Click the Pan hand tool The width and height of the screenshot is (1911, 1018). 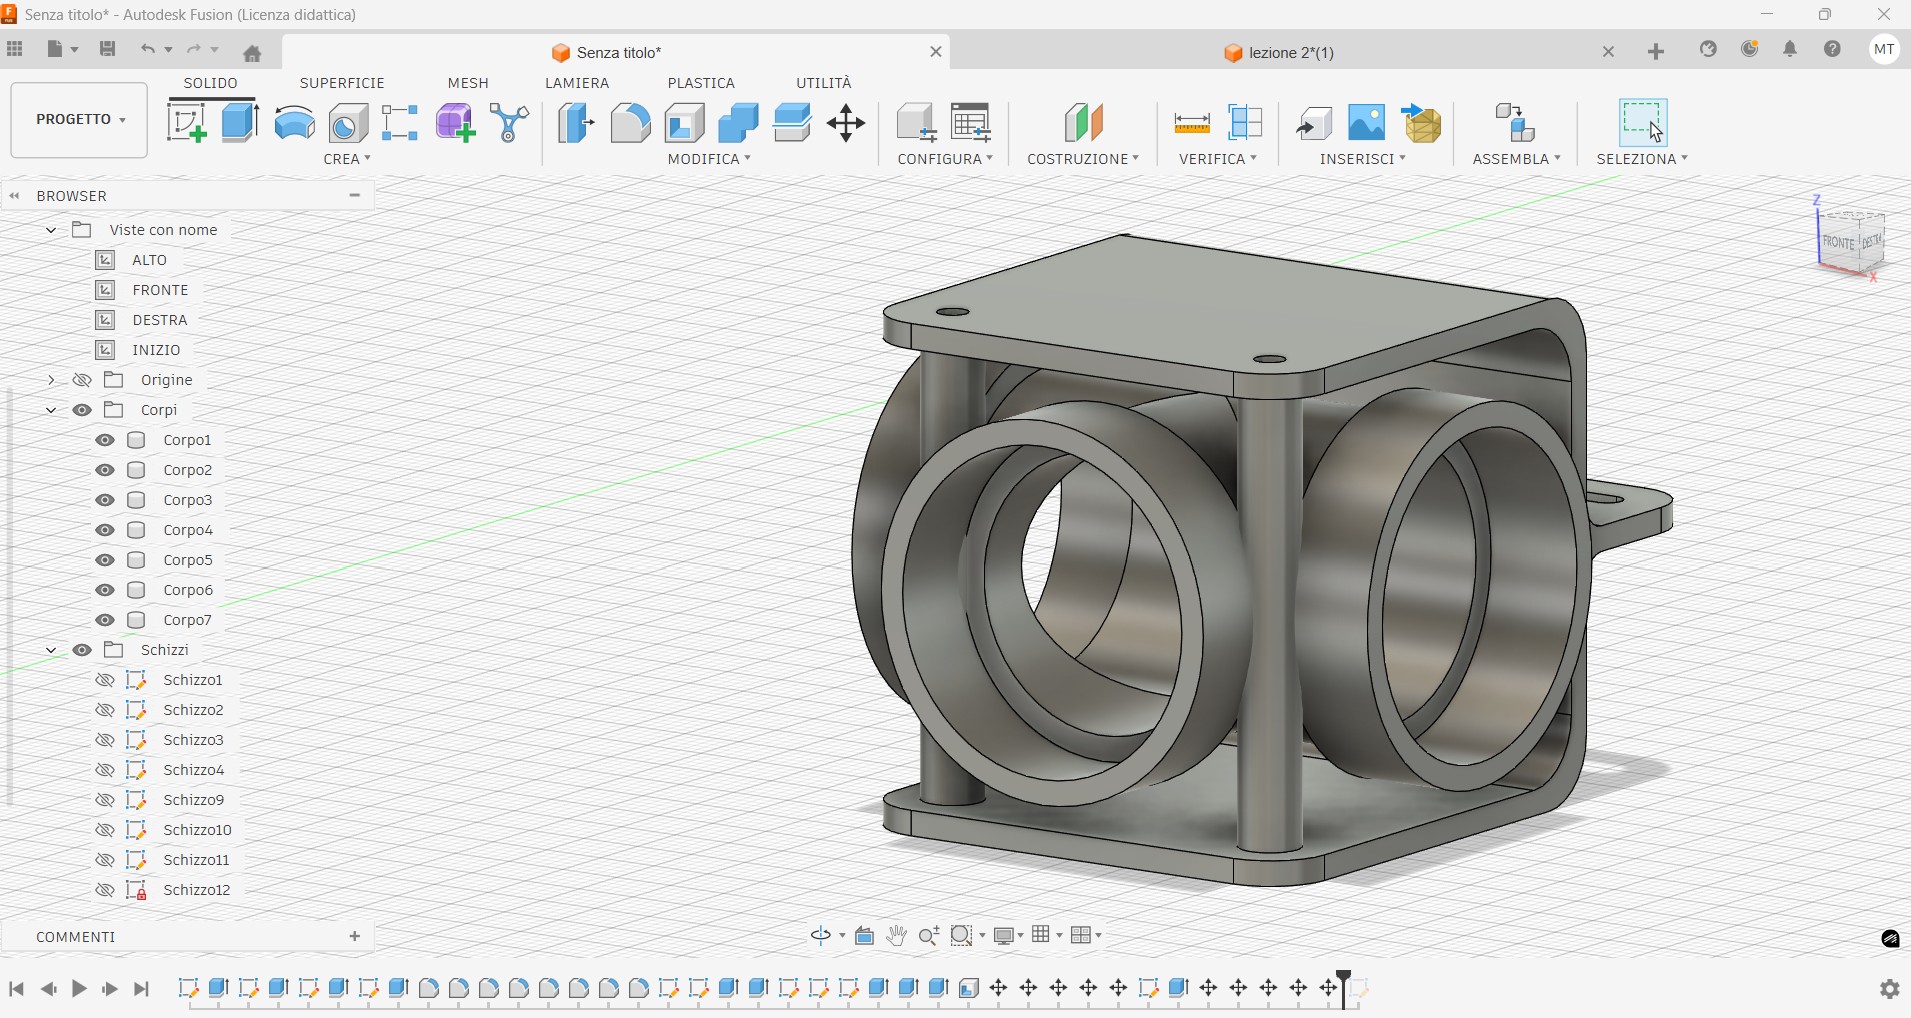point(897,936)
